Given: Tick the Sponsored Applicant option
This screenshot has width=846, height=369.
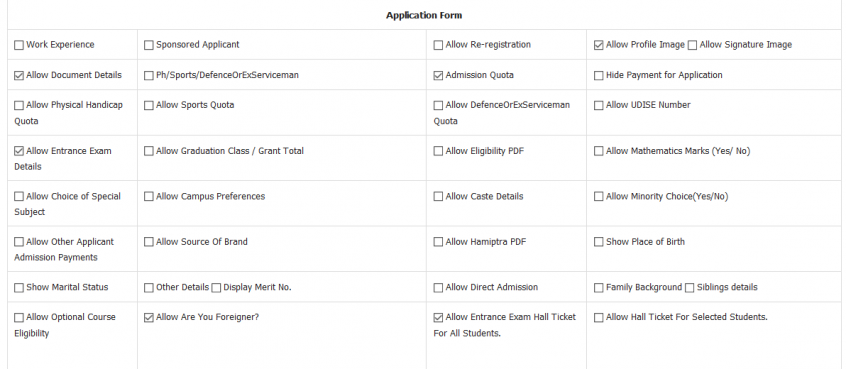Looking at the screenshot, I should tap(148, 45).
